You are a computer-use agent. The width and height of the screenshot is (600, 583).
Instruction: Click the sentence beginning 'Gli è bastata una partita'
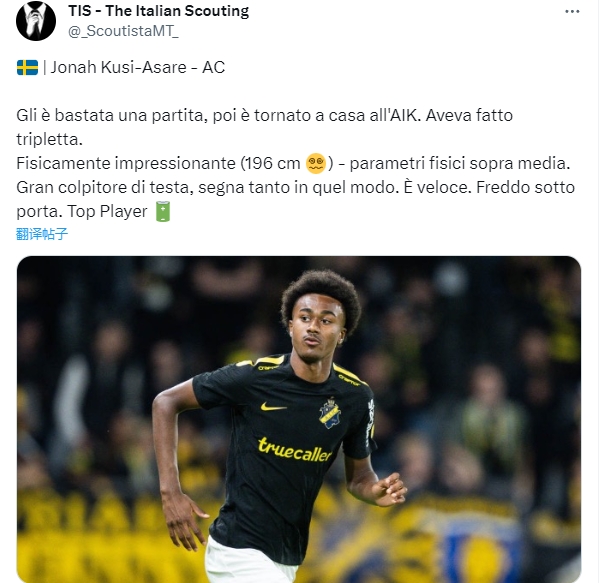point(219,116)
